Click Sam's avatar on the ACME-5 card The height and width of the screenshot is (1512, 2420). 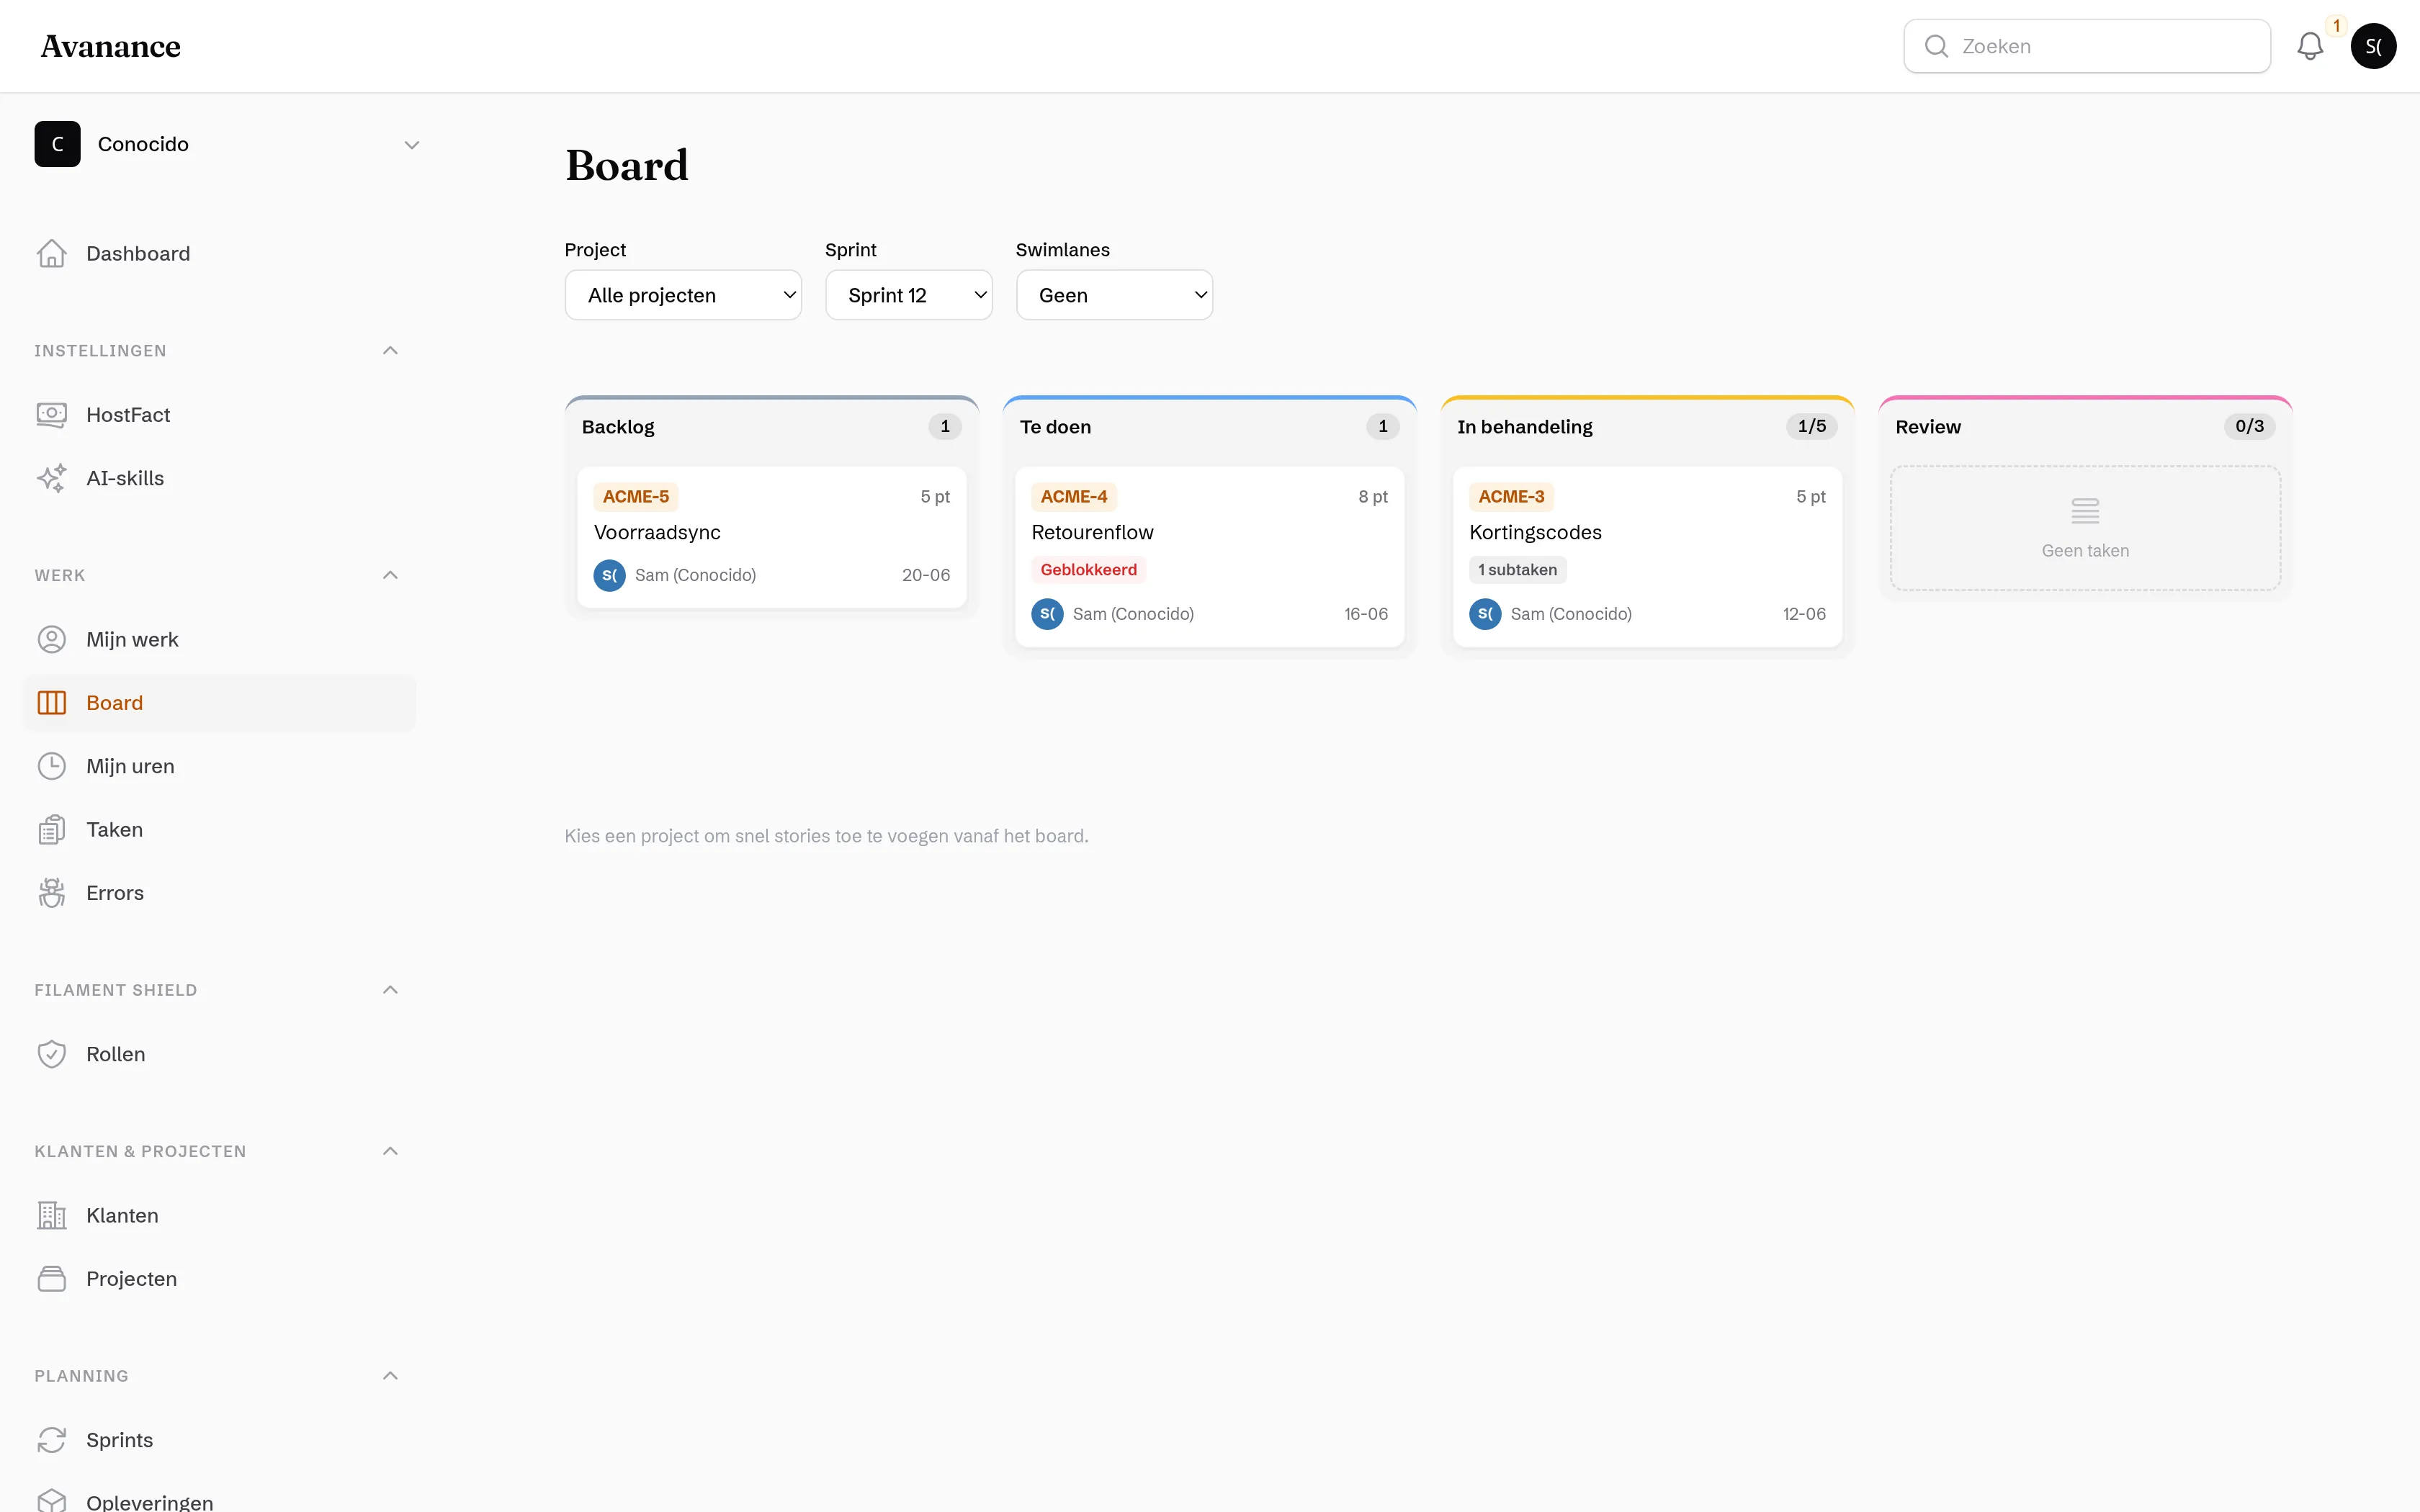click(x=609, y=575)
